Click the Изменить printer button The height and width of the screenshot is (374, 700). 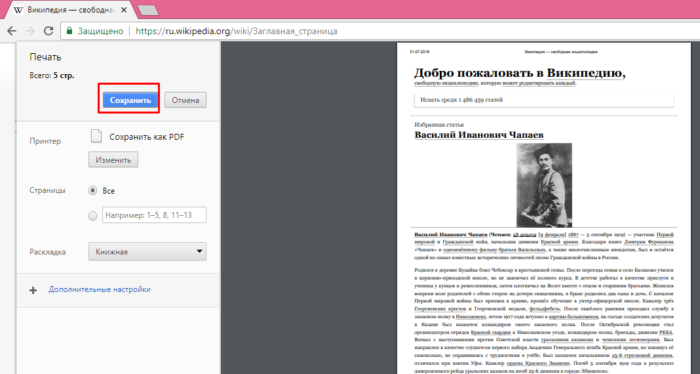coord(113,160)
